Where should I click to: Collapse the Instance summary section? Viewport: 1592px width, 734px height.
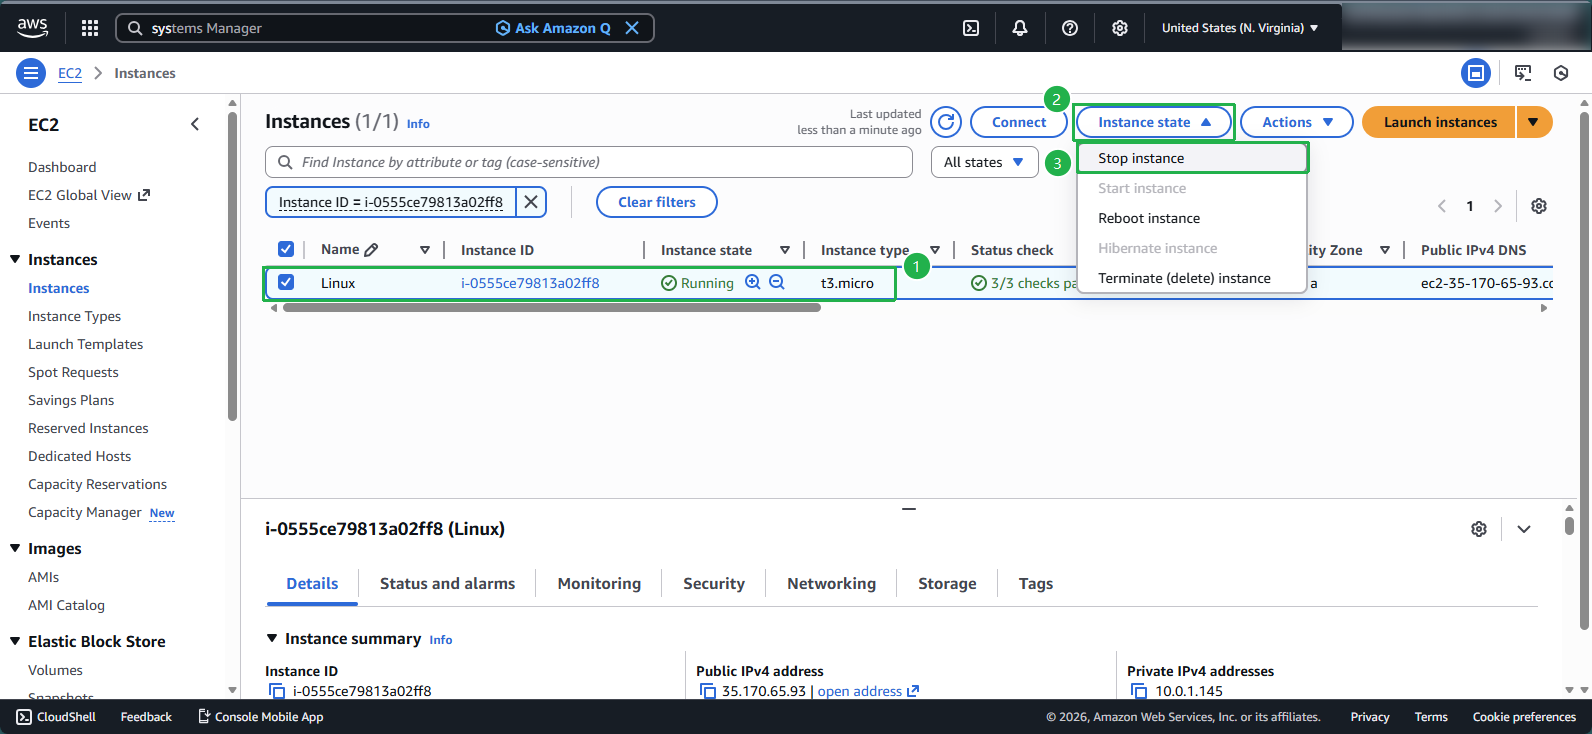click(272, 638)
